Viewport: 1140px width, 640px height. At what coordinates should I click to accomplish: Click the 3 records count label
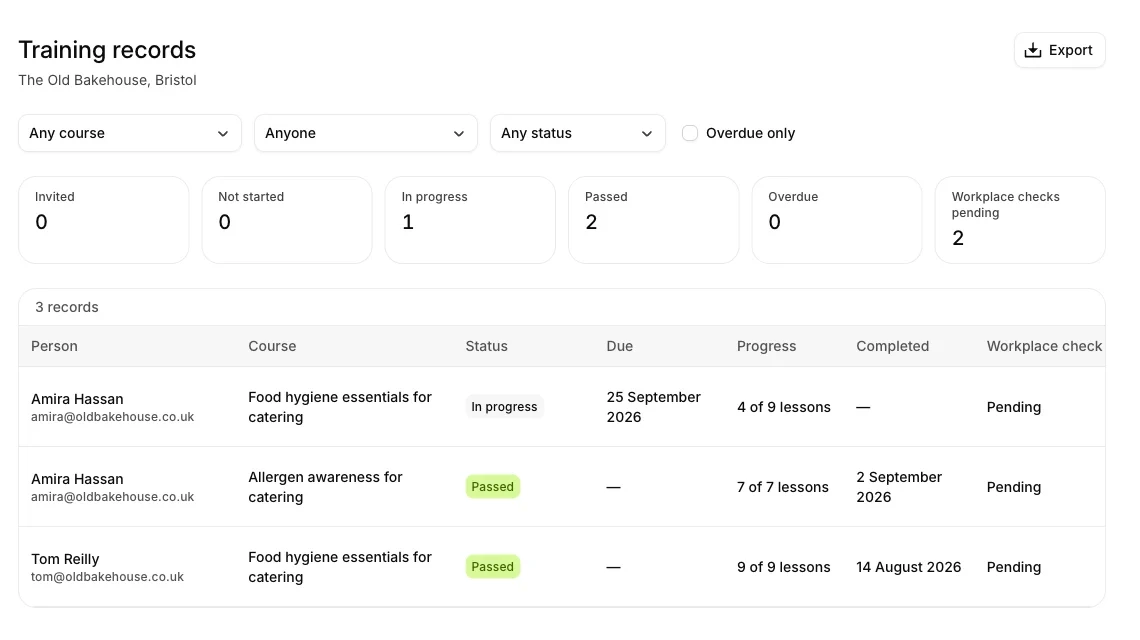pos(67,307)
